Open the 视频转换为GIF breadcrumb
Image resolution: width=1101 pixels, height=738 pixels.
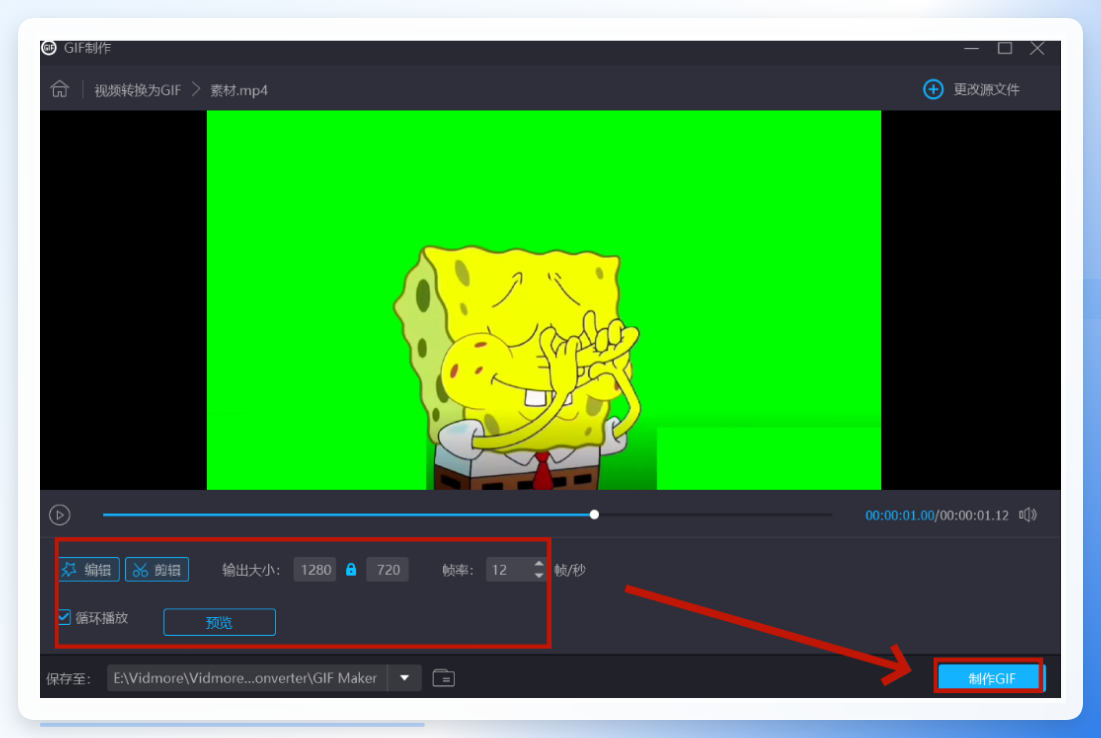pos(138,90)
